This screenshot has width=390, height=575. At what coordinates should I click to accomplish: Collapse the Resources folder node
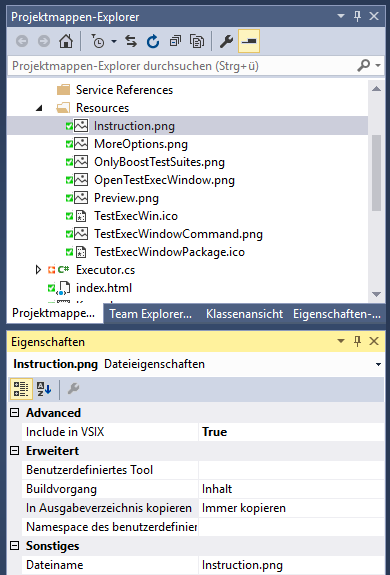pos(39,108)
